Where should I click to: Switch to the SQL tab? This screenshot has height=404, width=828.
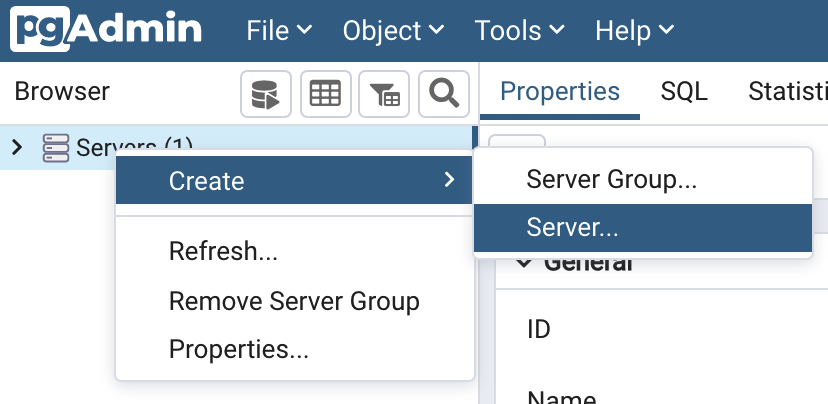pyautogui.click(x=684, y=92)
